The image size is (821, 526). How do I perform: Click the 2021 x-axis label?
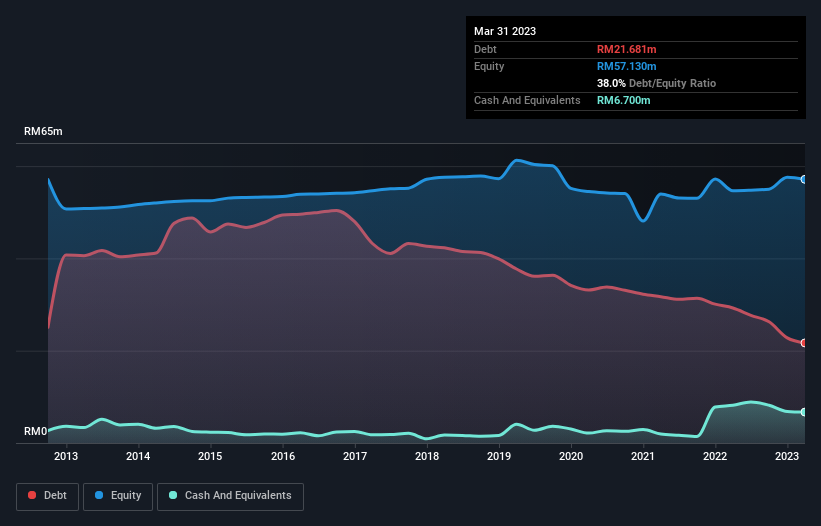642,456
